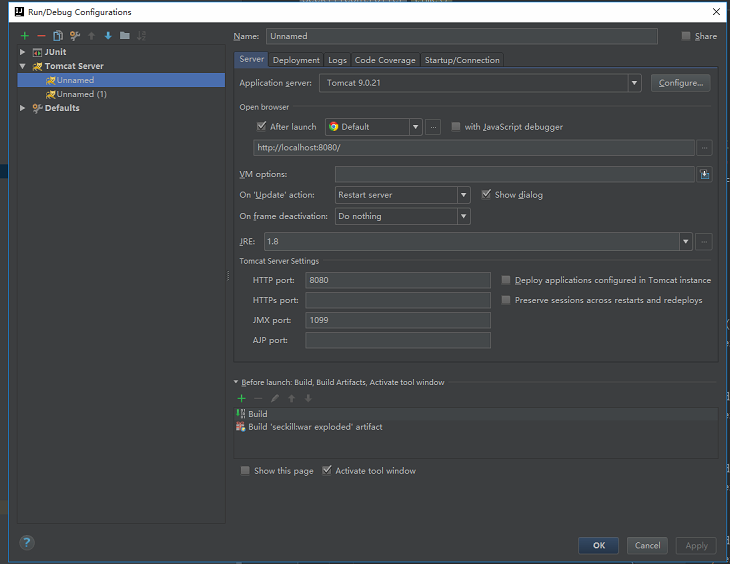
Task: Move configuration down with blue arrow
Action: (x=108, y=36)
